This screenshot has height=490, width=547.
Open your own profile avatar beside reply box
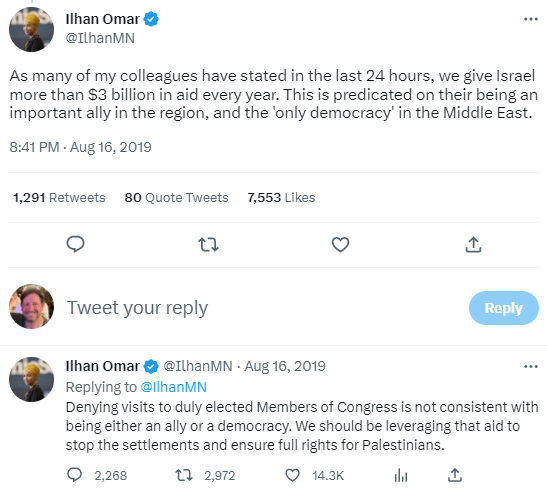click(31, 307)
